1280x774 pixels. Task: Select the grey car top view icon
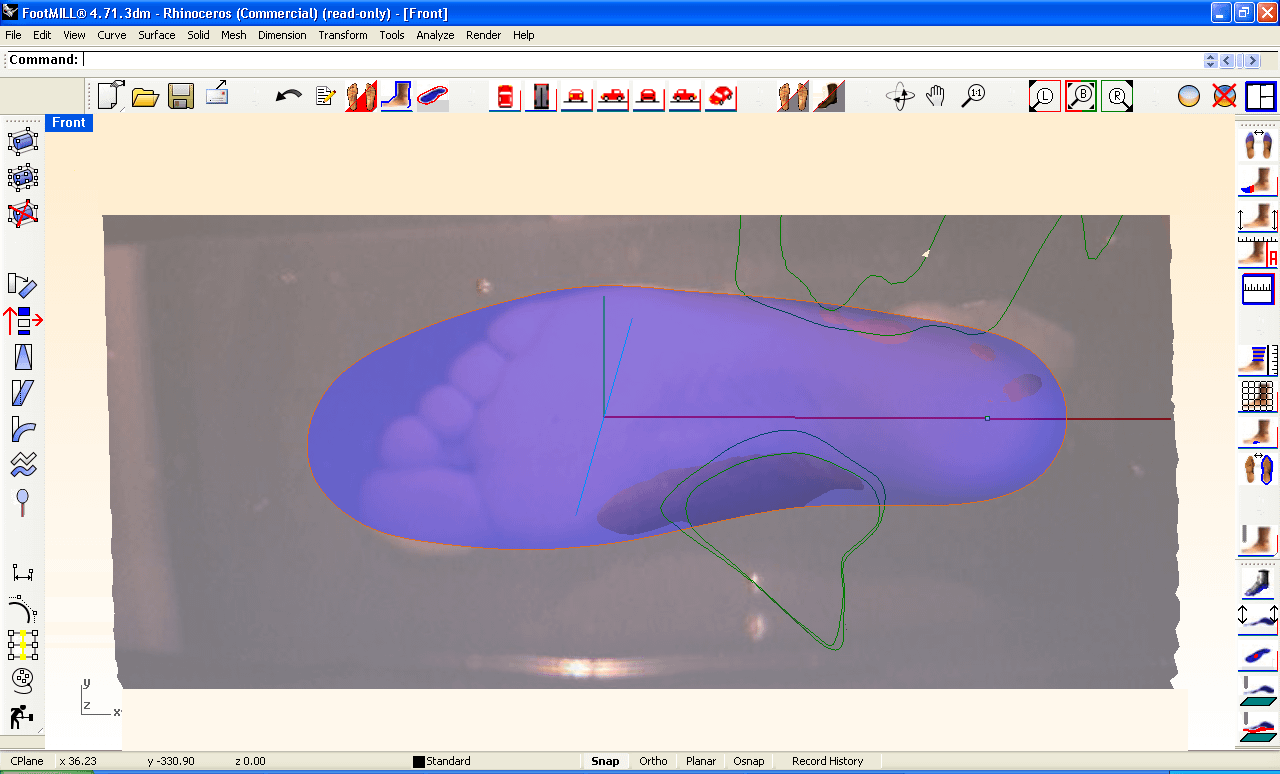tap(541, 96)
